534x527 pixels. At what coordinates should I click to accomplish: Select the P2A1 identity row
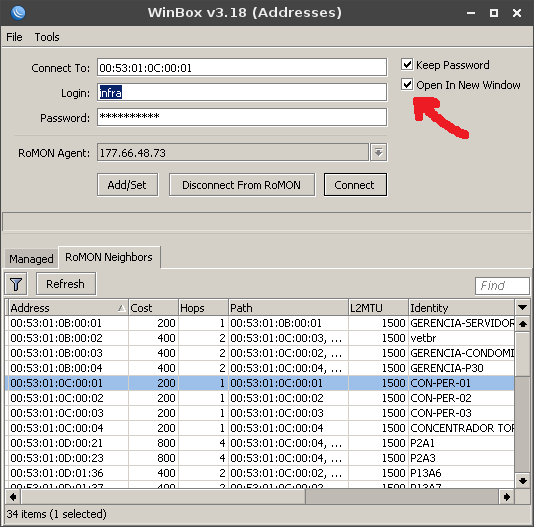(261, 443)
